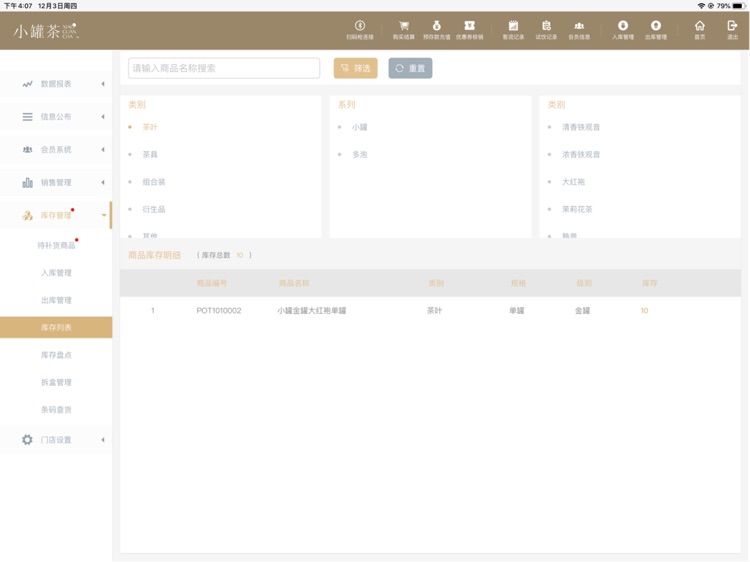This screenshot has height=562, width=750.
Task: Click the 信息公布 list icon in sidebar
Action: pos(27,117)
